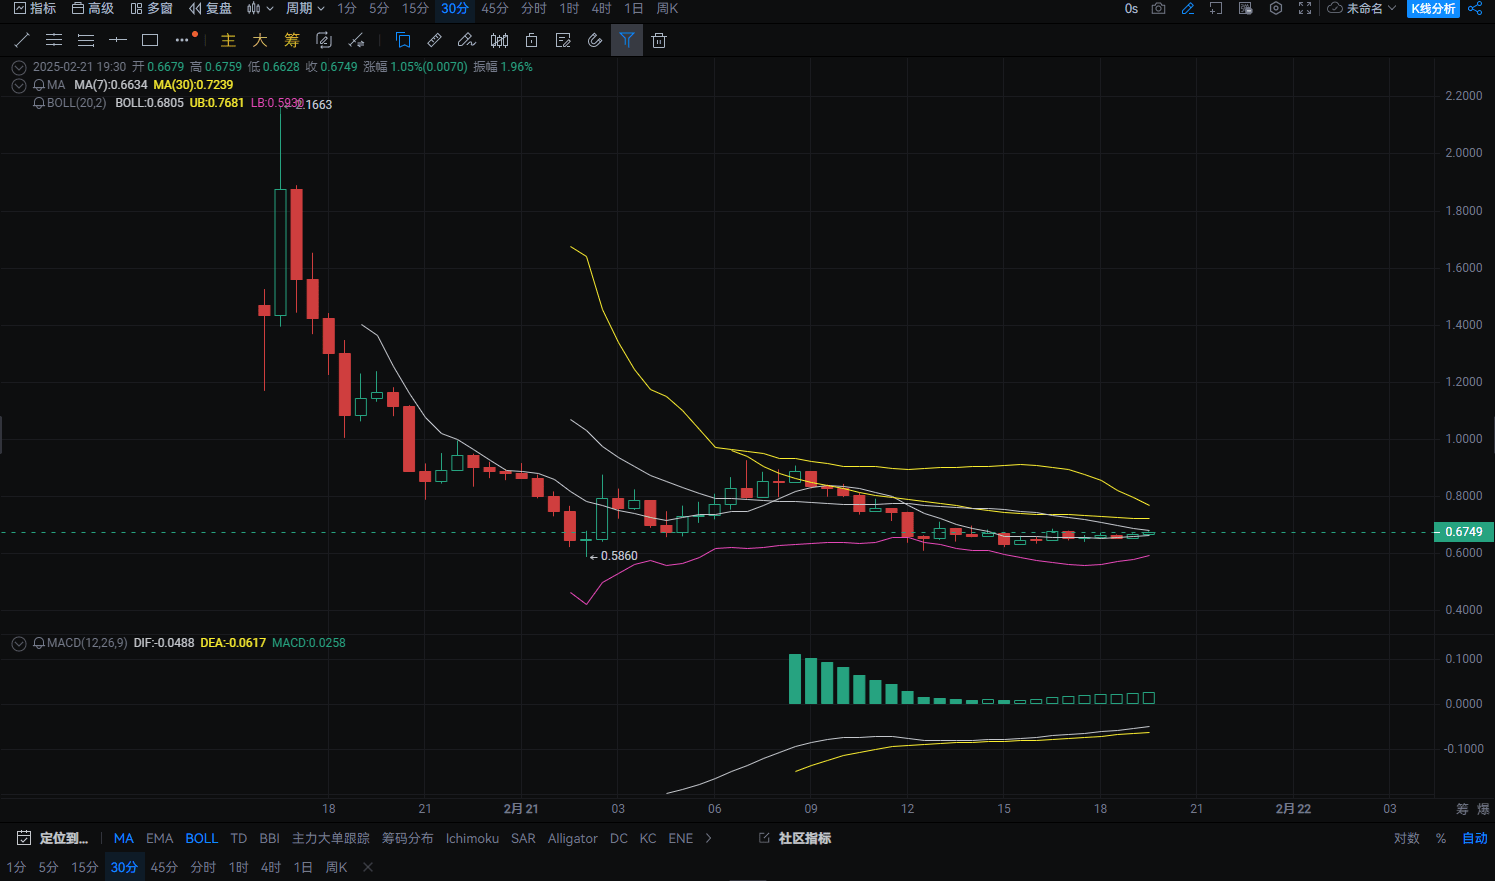Click the 筹 chip distribution icon
1495x881 pixels.
click(292, 40)
